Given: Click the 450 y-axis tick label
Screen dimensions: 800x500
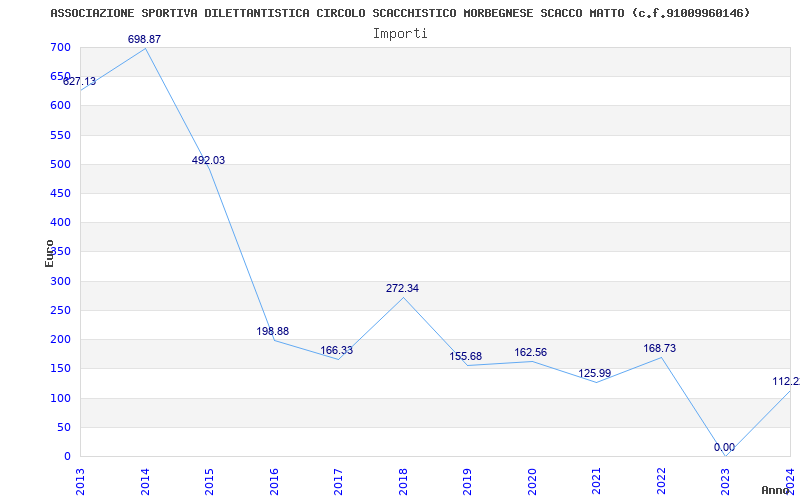Looking at the screenshot, I should click(x=60, y=193).
